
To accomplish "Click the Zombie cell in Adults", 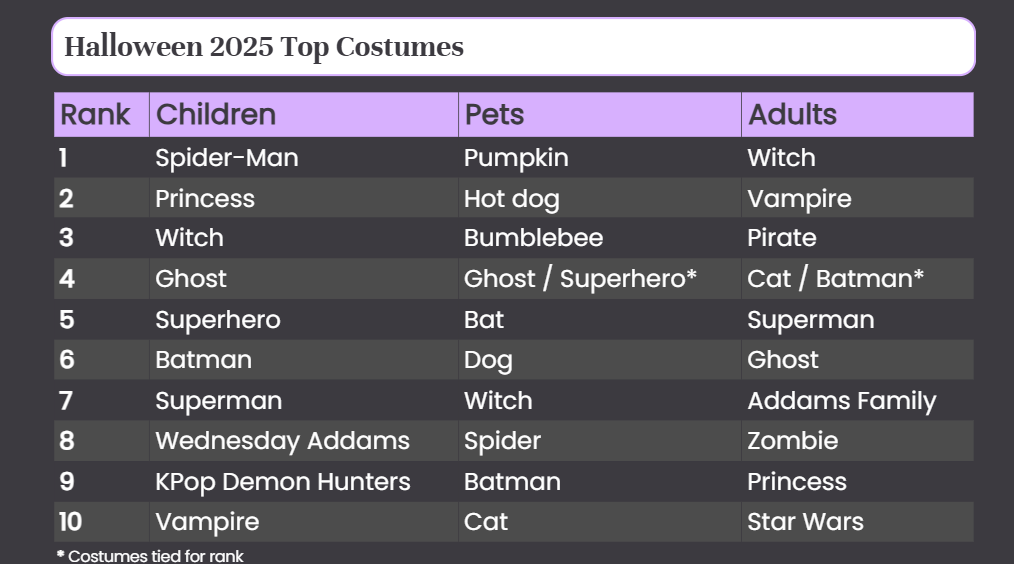I will point(858,441).
